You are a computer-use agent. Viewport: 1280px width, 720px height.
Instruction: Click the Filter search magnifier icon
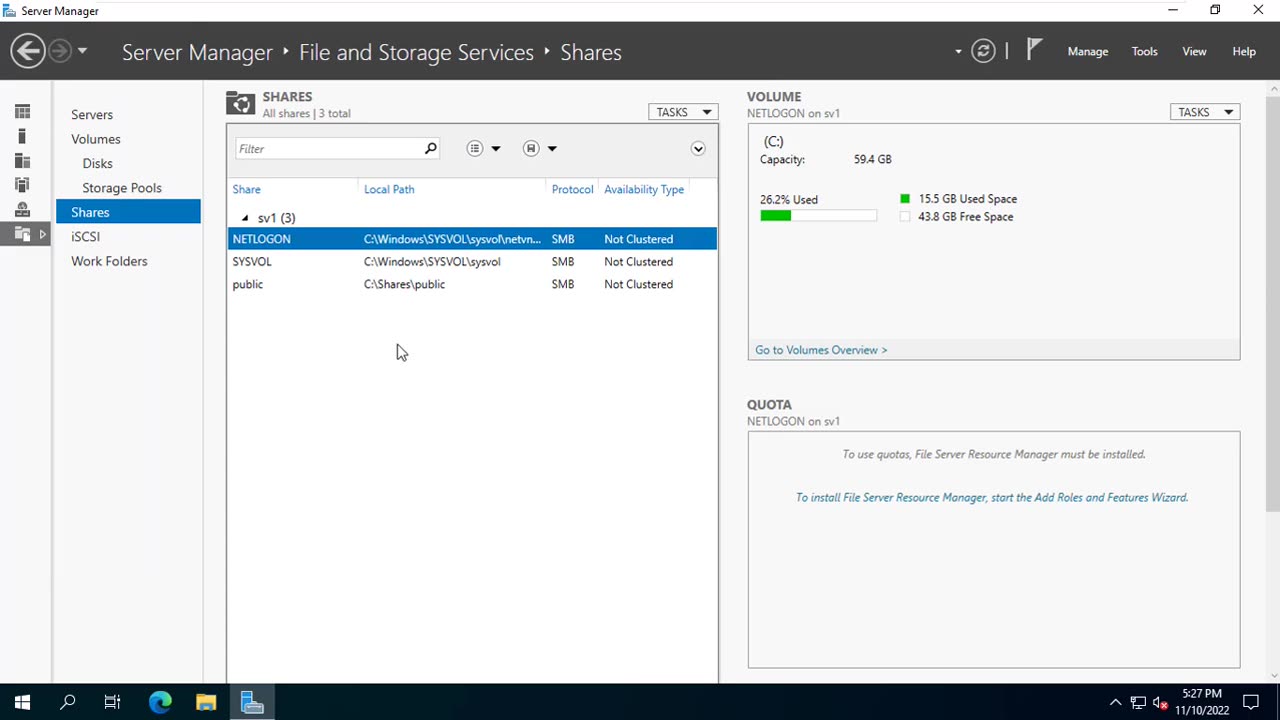click(x=430, y=149)
